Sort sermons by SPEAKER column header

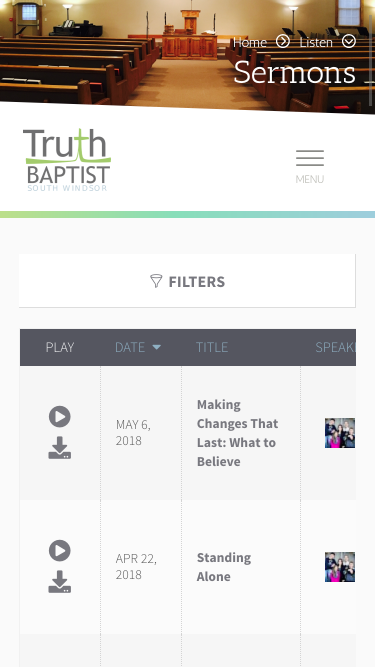tap(335, 347)
